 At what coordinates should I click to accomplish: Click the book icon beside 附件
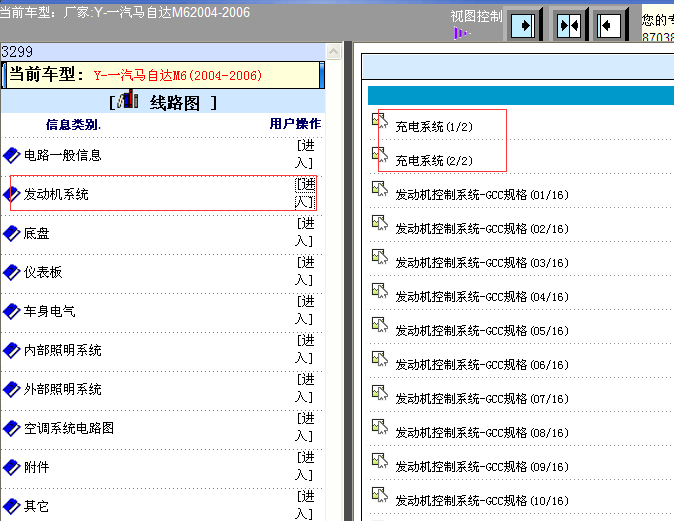pos(12,467)
